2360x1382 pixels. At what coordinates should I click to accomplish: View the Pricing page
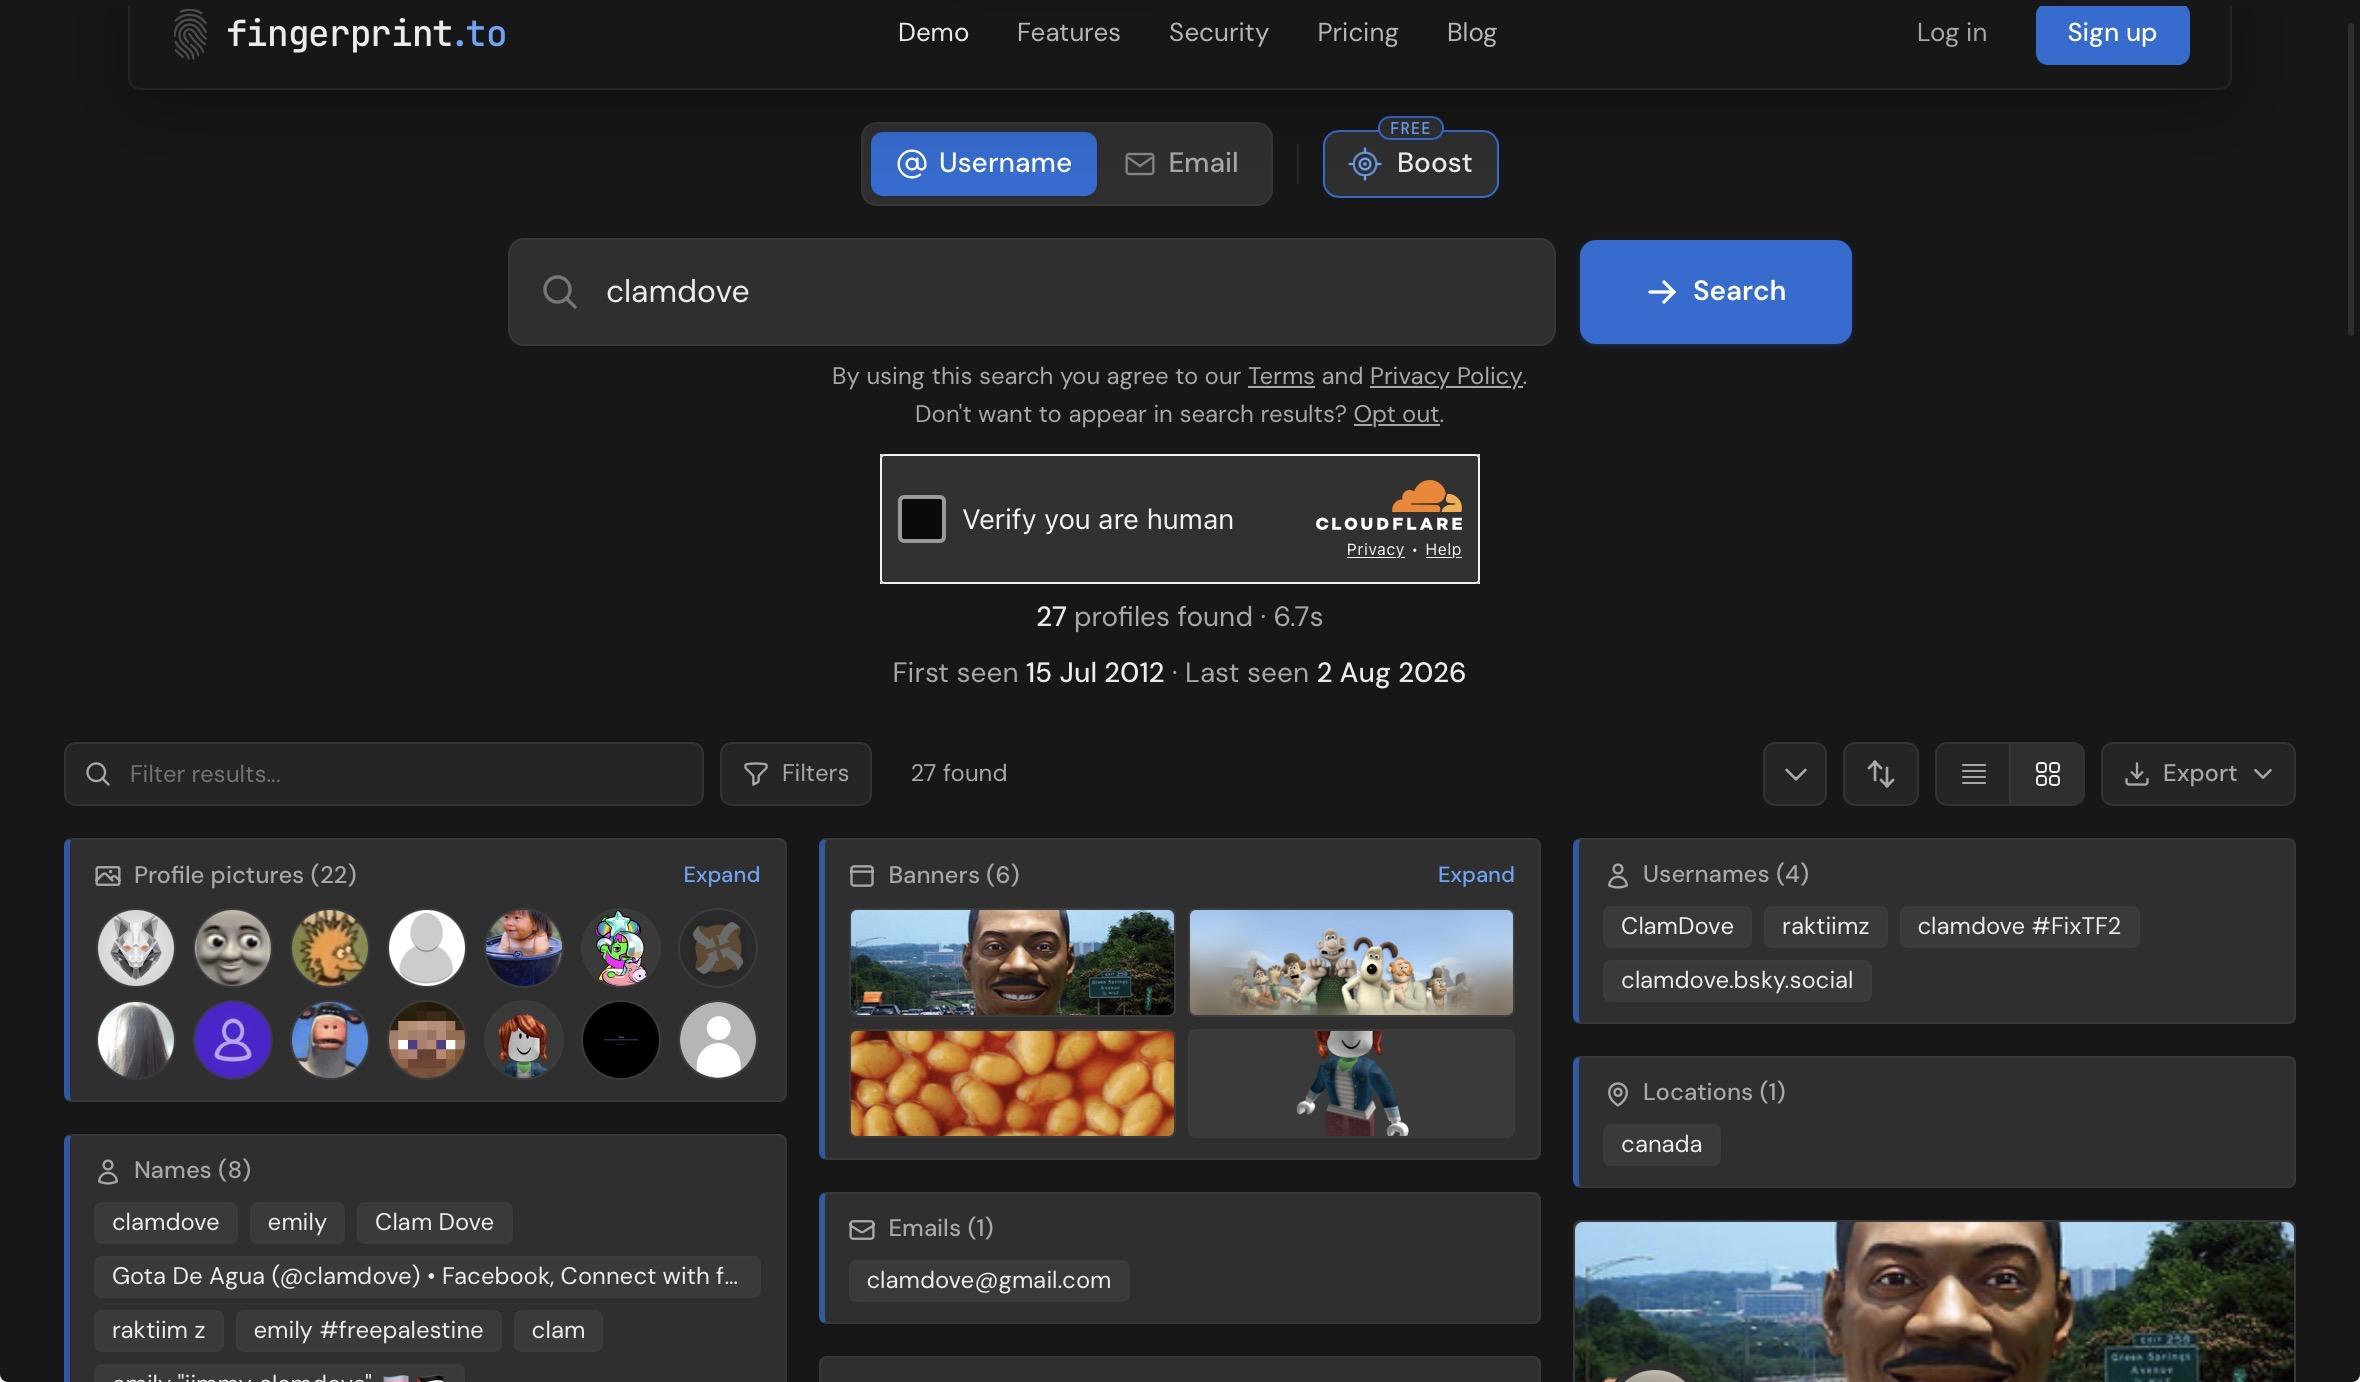[x=1357, y=32]
